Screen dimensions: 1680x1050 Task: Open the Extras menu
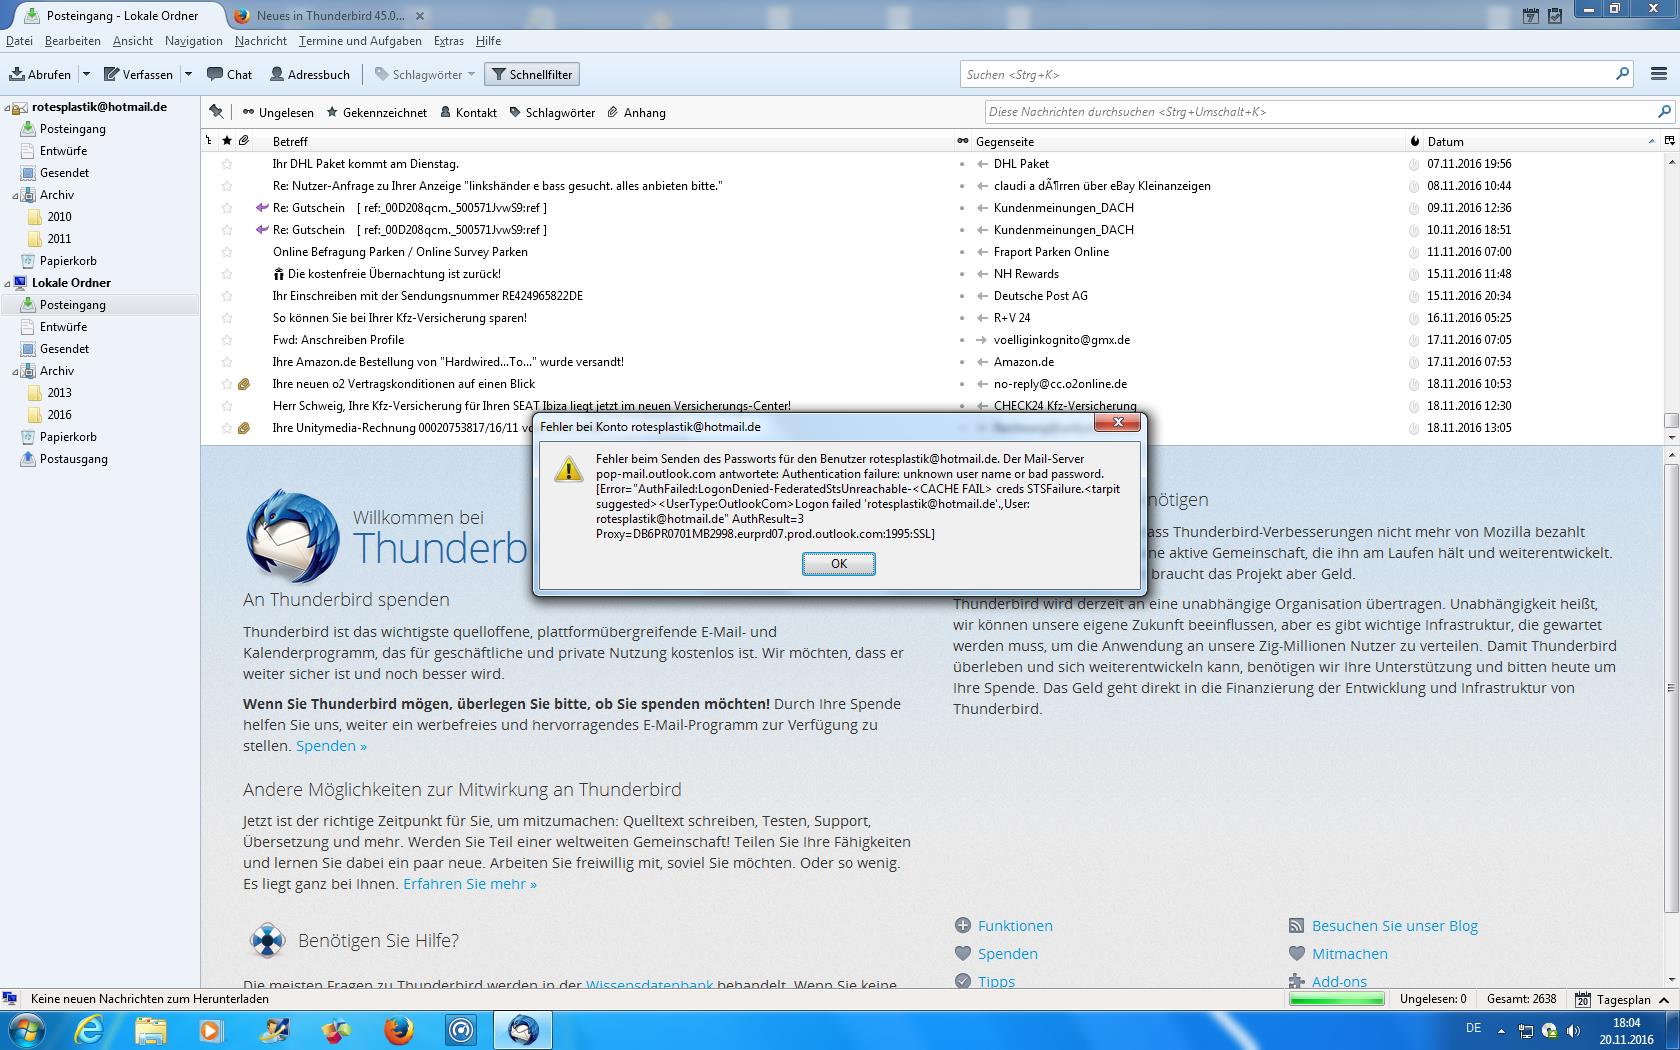tap(448, 41)
